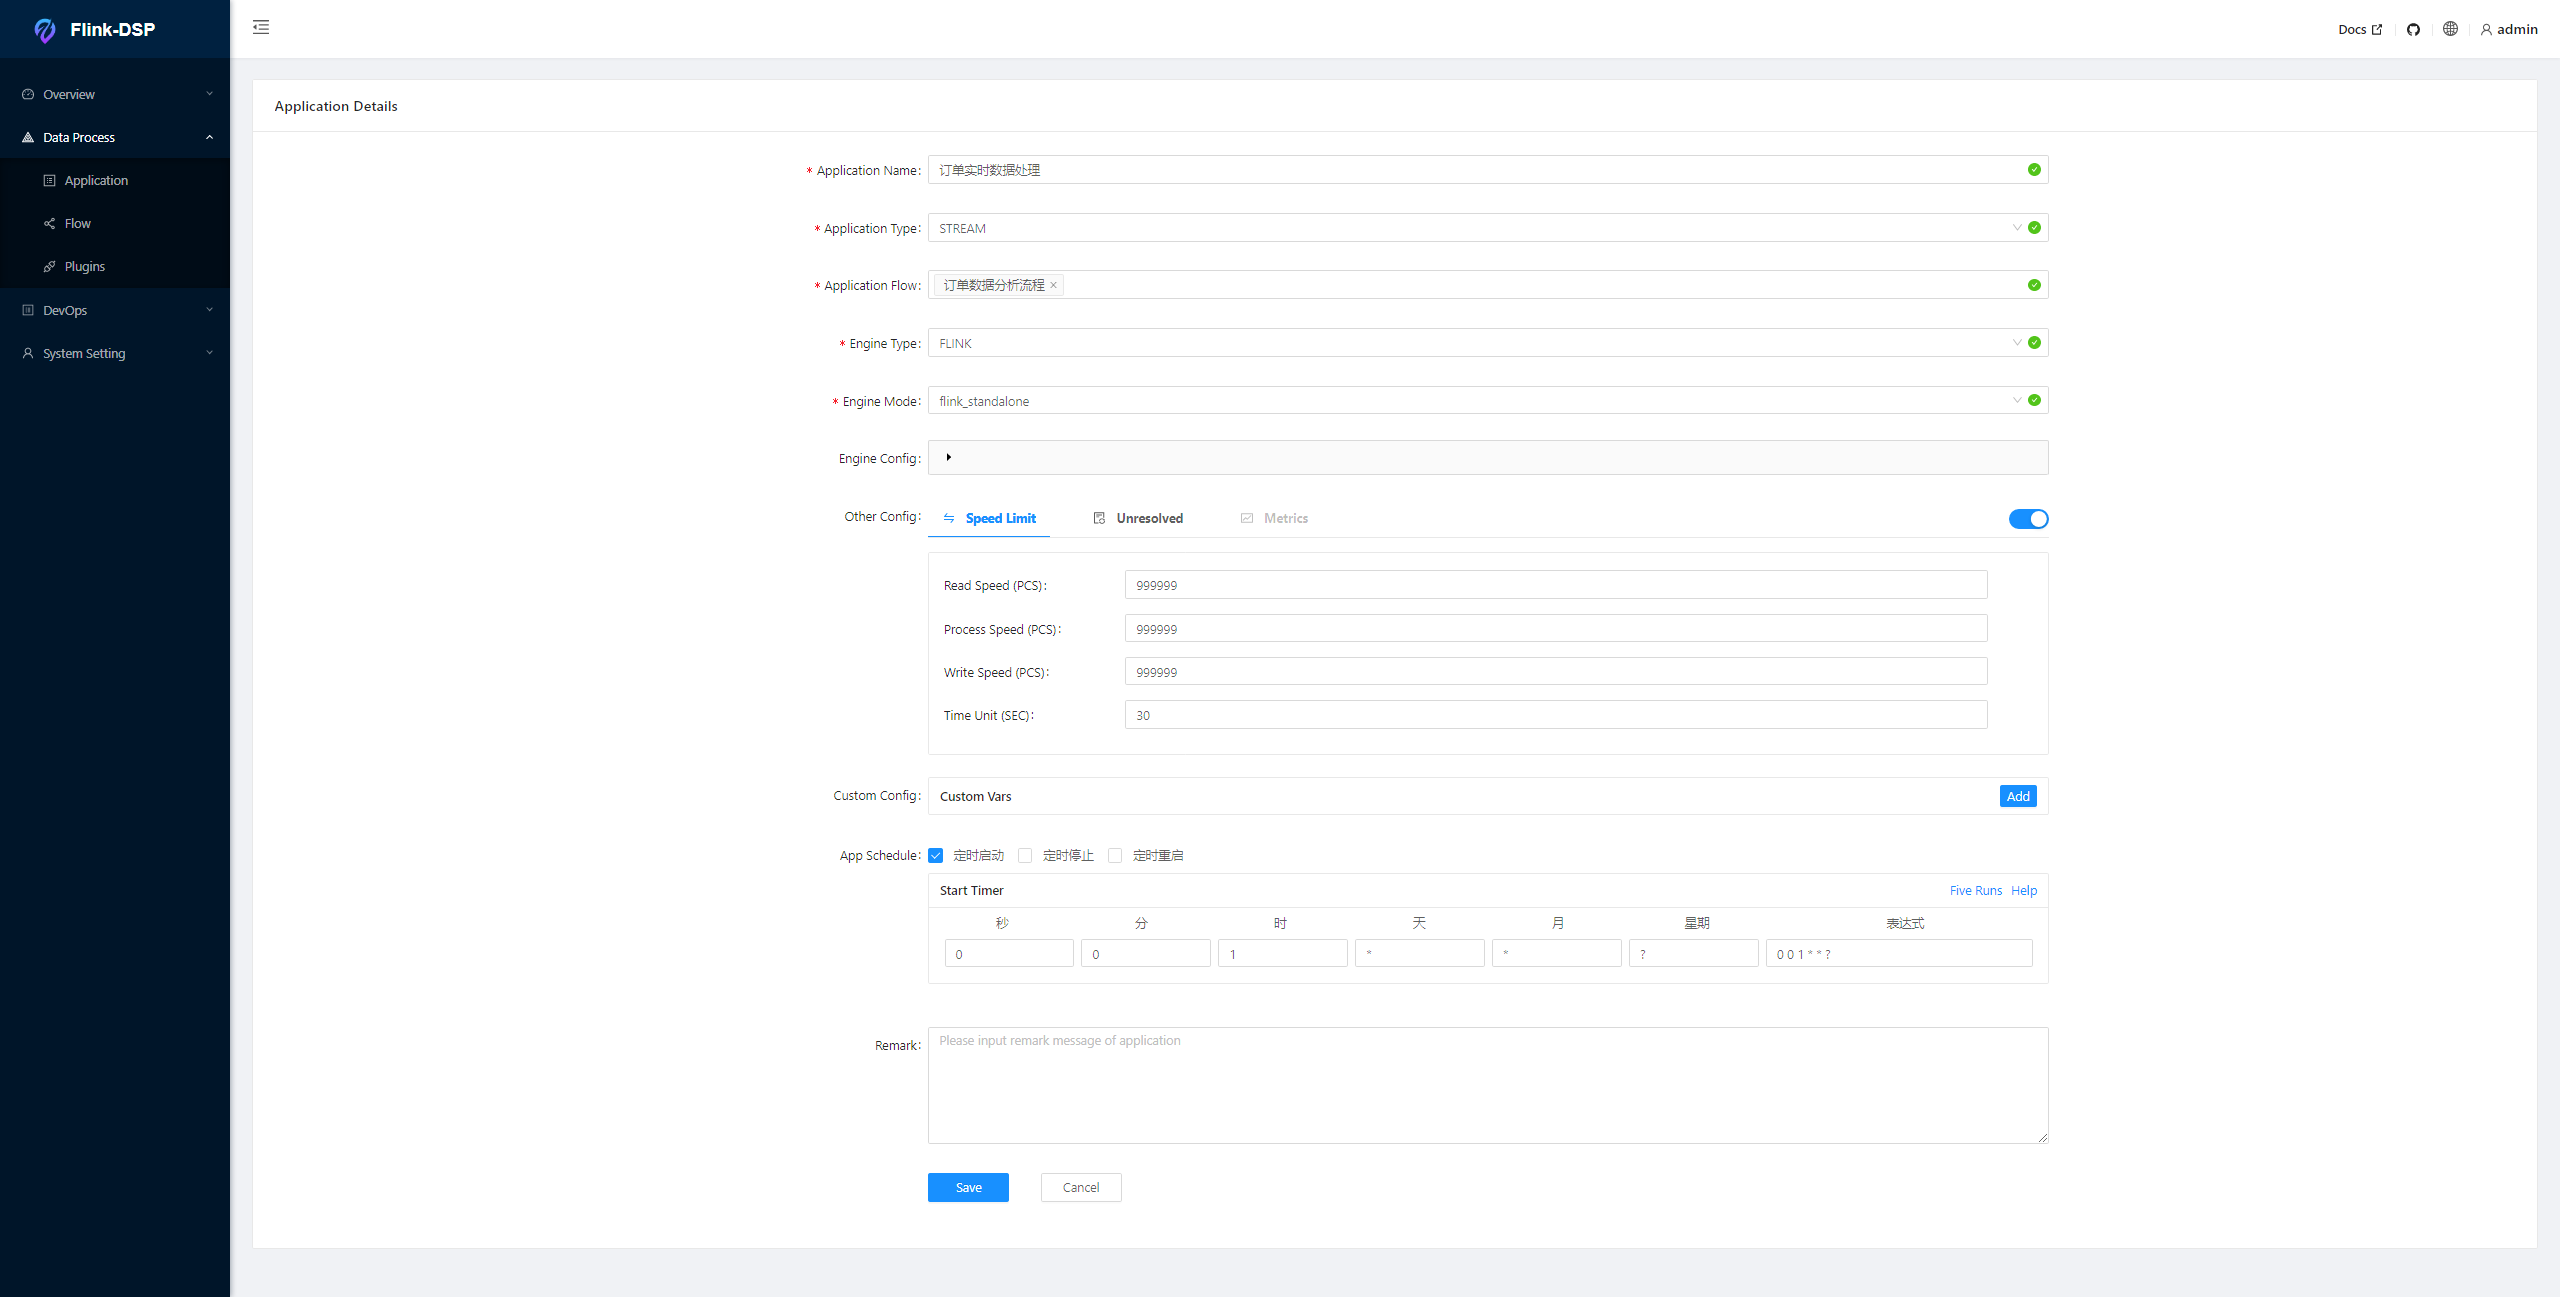
Task: Toggle the Other Config switch off
Action: tap(2028, 519)
